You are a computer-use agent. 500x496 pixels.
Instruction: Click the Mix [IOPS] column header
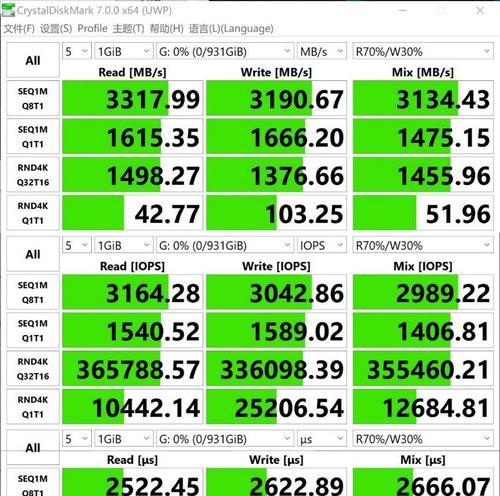tap(423, 266)
